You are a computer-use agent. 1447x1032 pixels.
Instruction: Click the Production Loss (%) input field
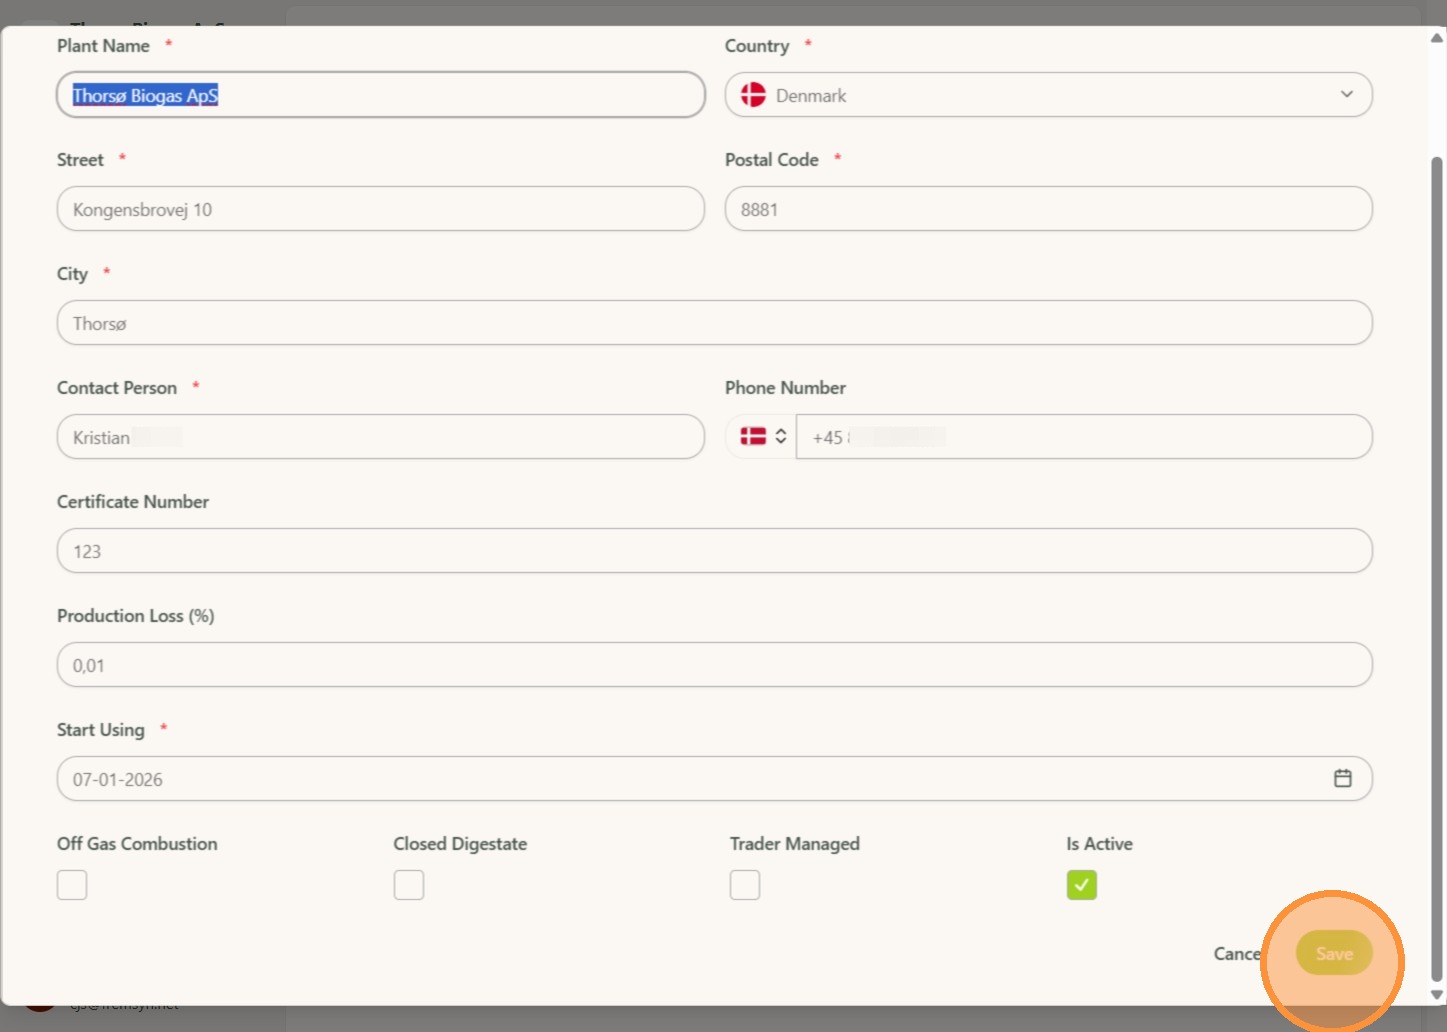click(x=715, y=665)
